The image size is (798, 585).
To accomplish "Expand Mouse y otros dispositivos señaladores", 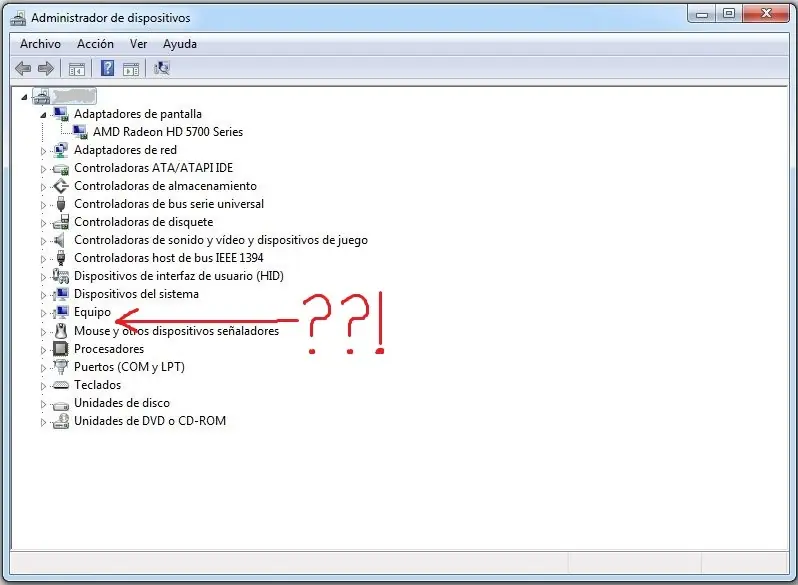I will click(43, 331).
